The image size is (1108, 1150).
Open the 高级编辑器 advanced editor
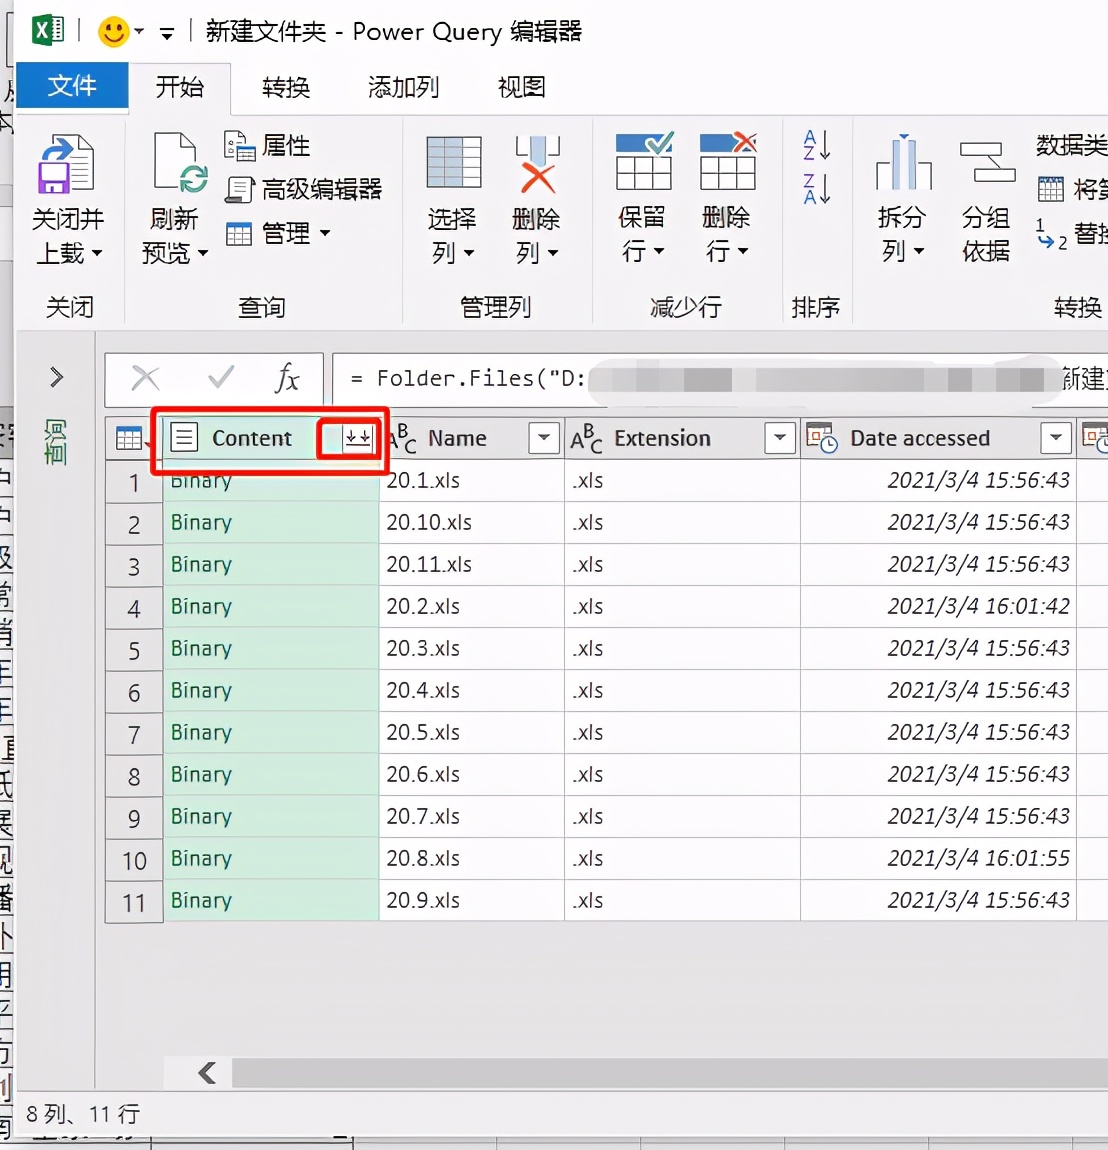coord(304,189)
